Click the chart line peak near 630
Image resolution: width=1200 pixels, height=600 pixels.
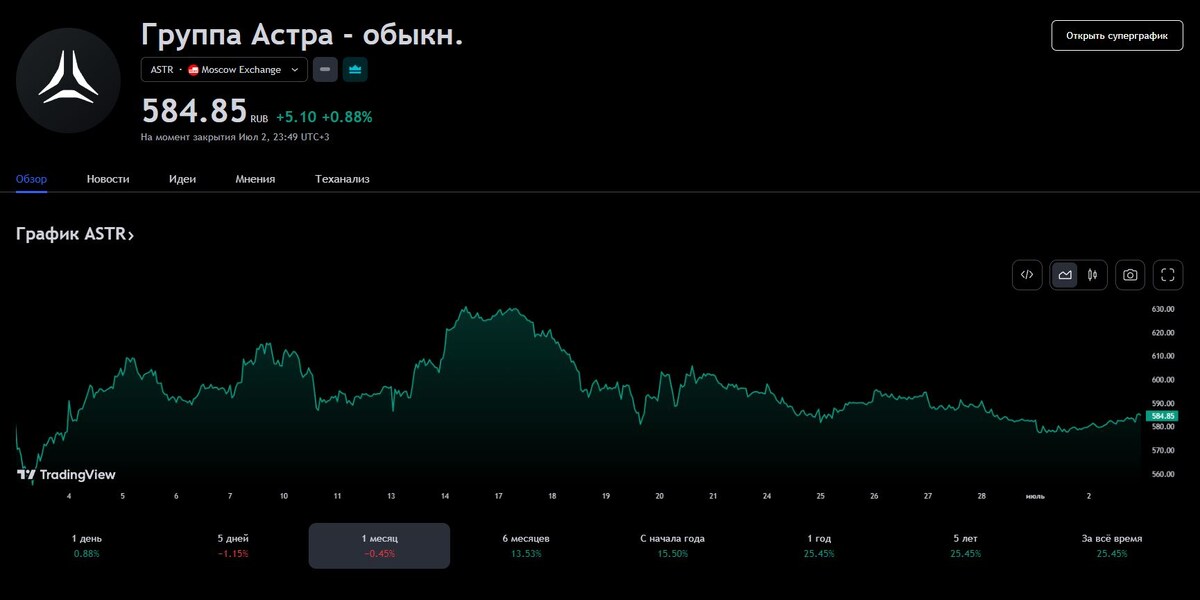[x=466, y=308]
